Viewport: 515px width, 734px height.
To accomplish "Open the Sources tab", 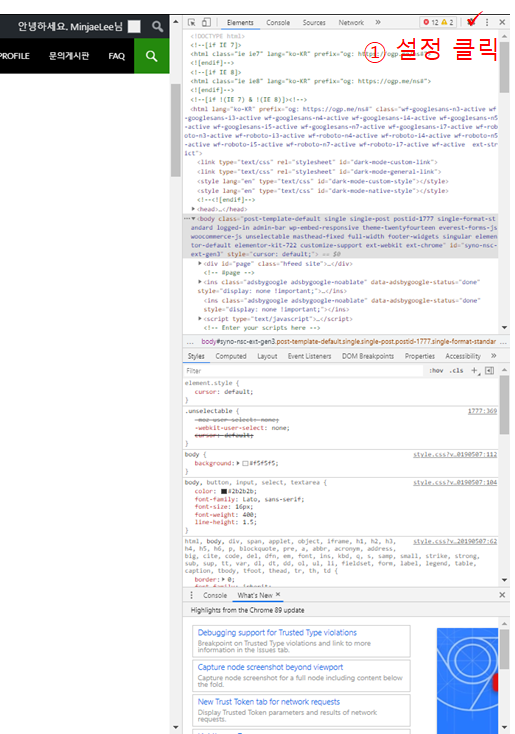I will point(314,22).
